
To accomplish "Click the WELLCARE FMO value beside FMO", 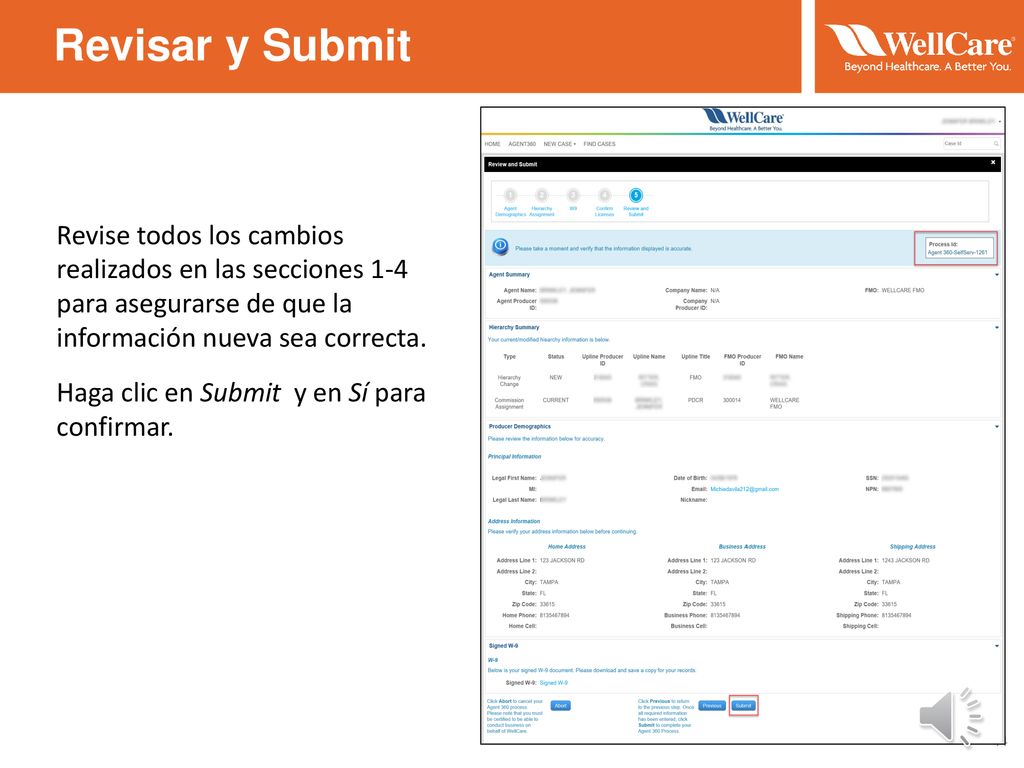I will click(903, 291).
